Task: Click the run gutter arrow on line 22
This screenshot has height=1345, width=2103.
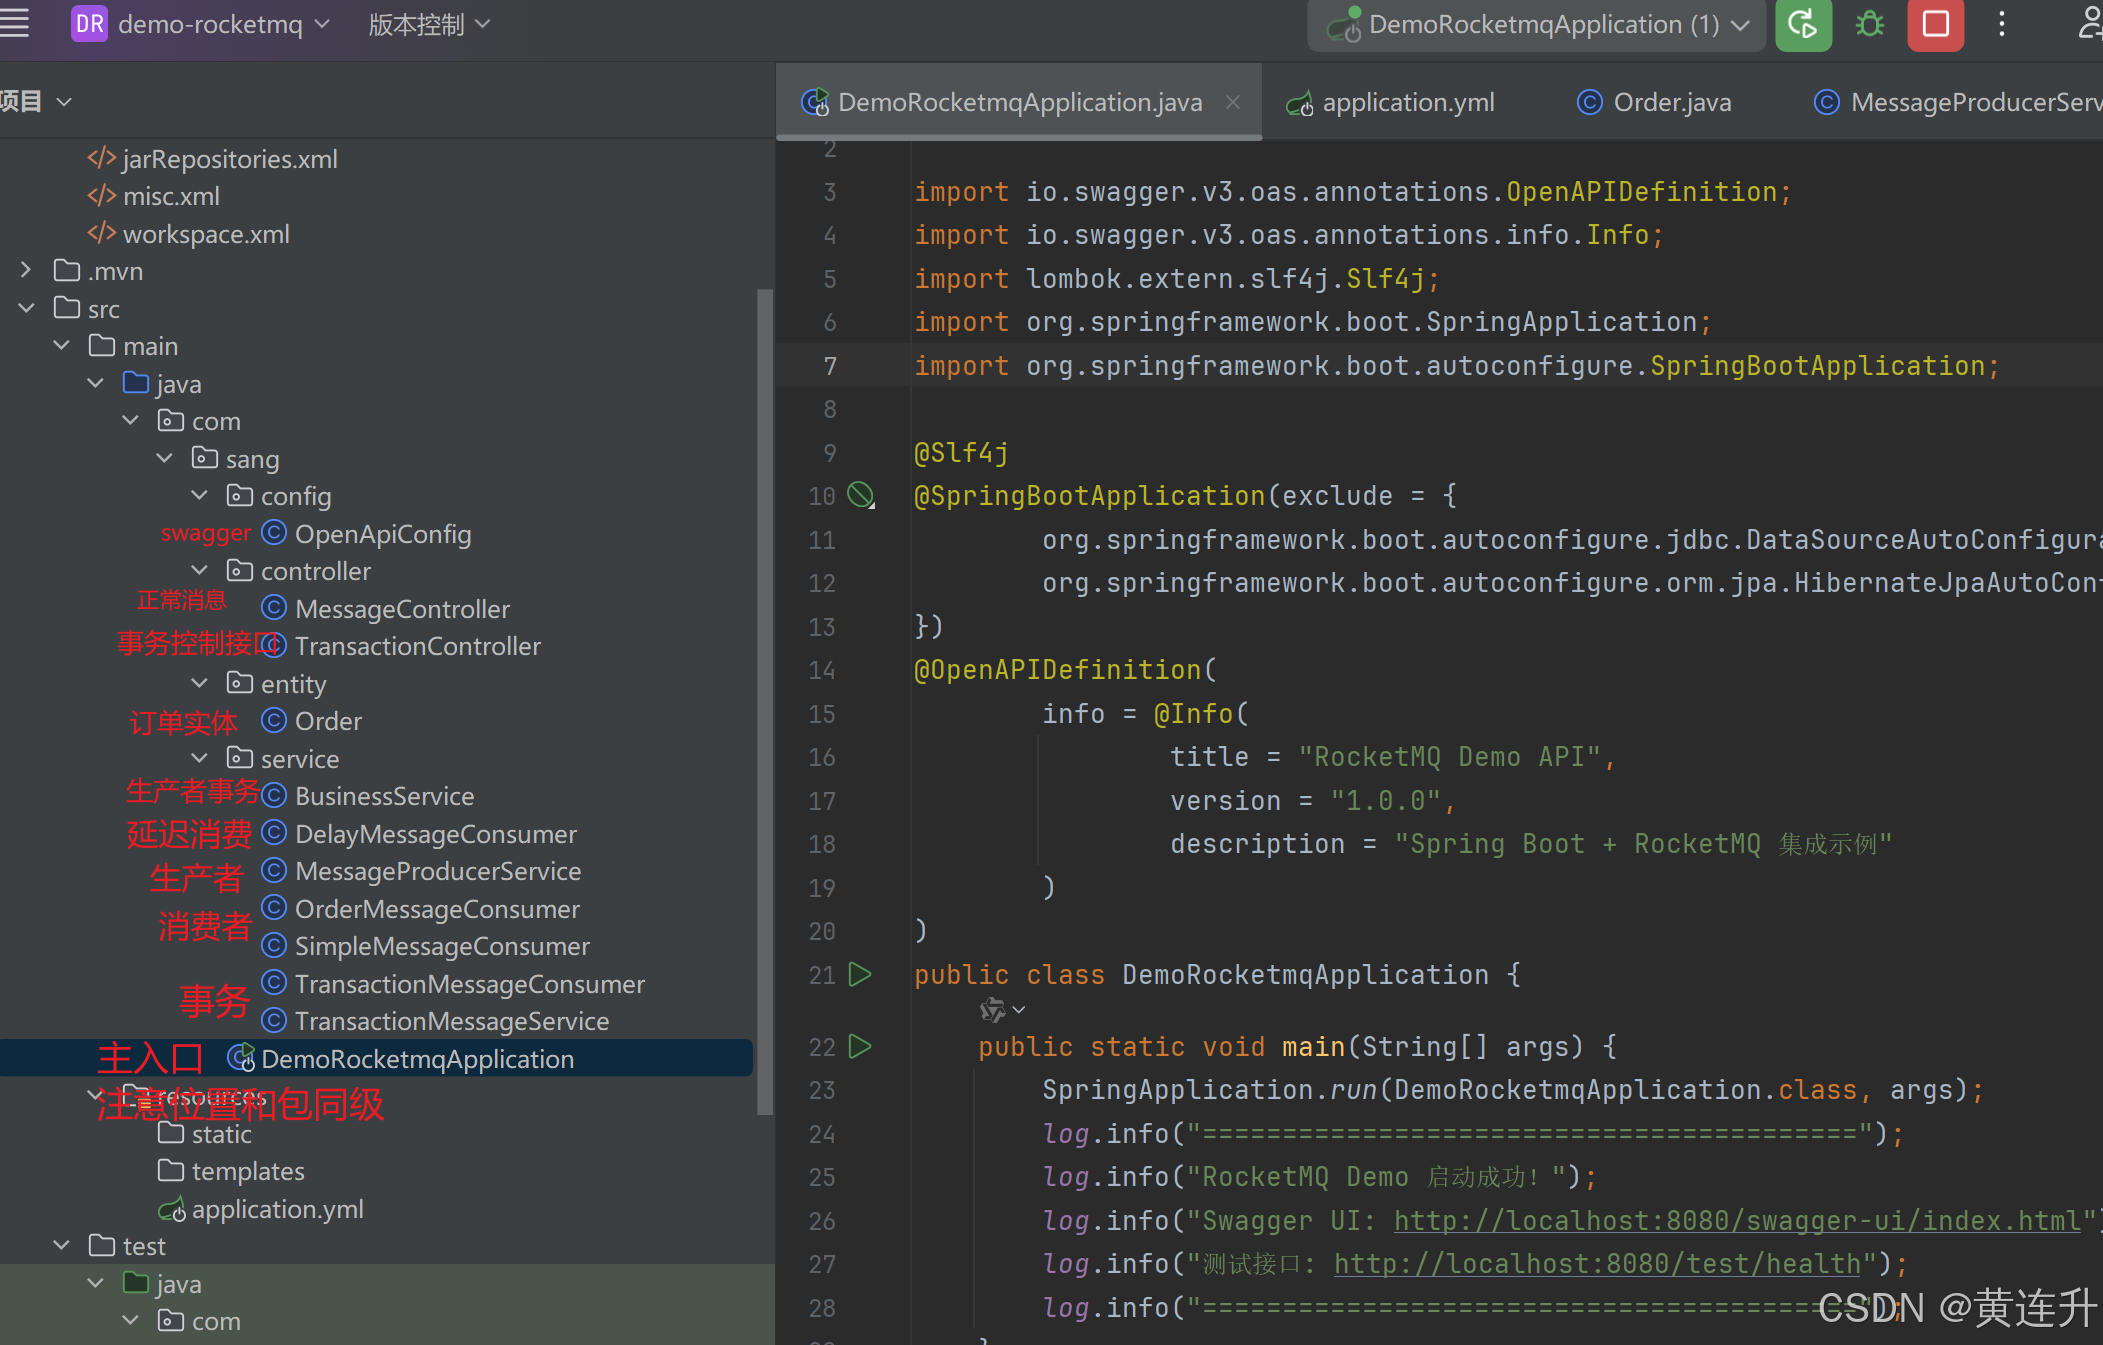Action: click(x=859, y=1046)
